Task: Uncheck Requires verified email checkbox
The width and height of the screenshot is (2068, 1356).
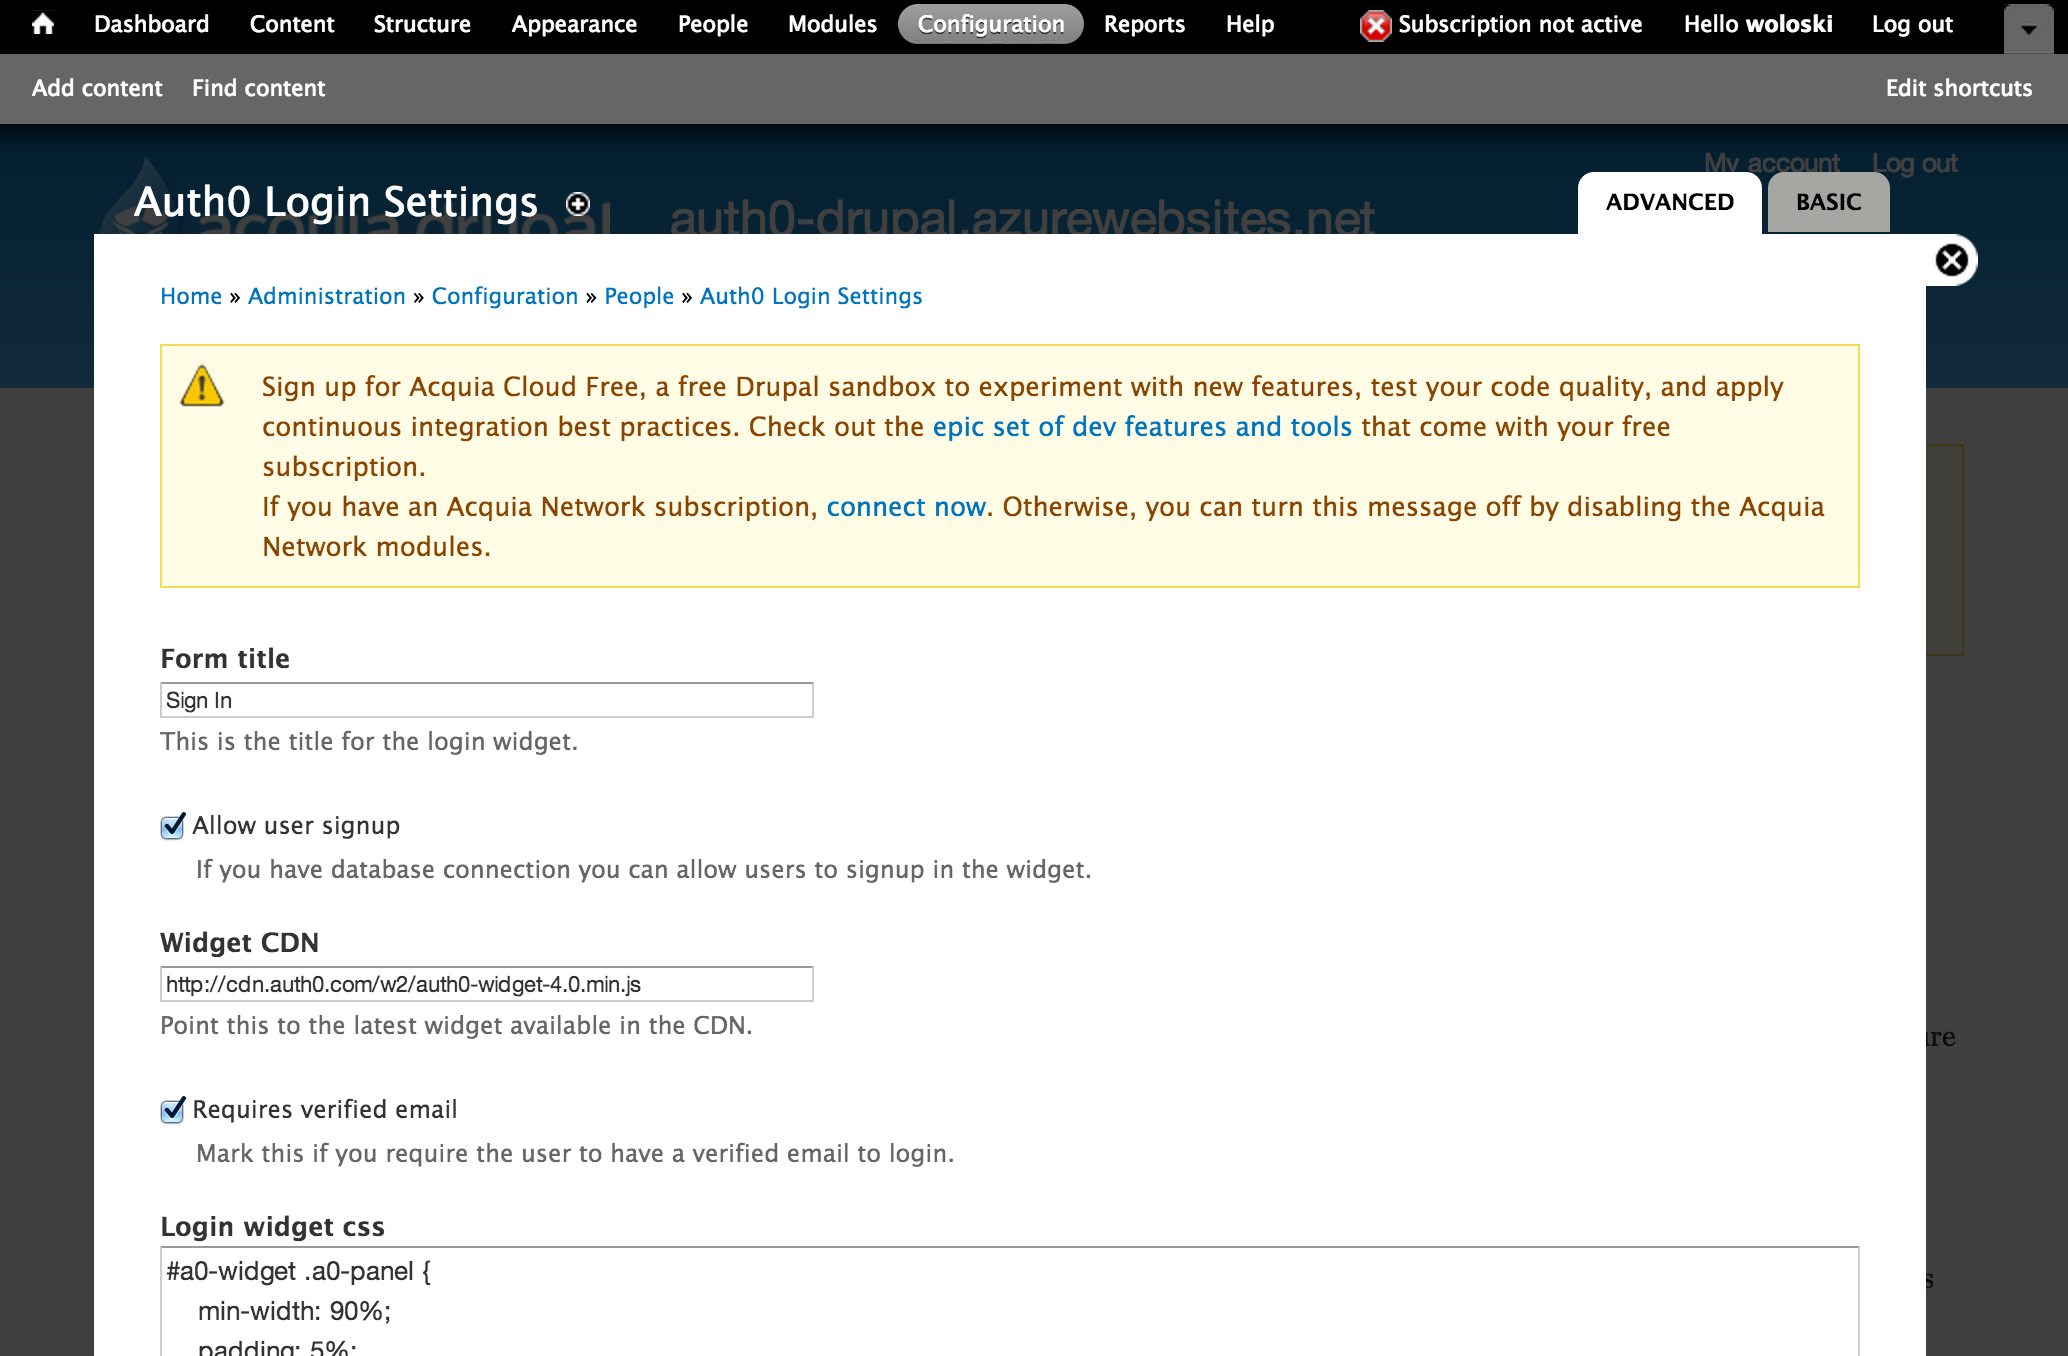Action: (x=173, y=1110)
